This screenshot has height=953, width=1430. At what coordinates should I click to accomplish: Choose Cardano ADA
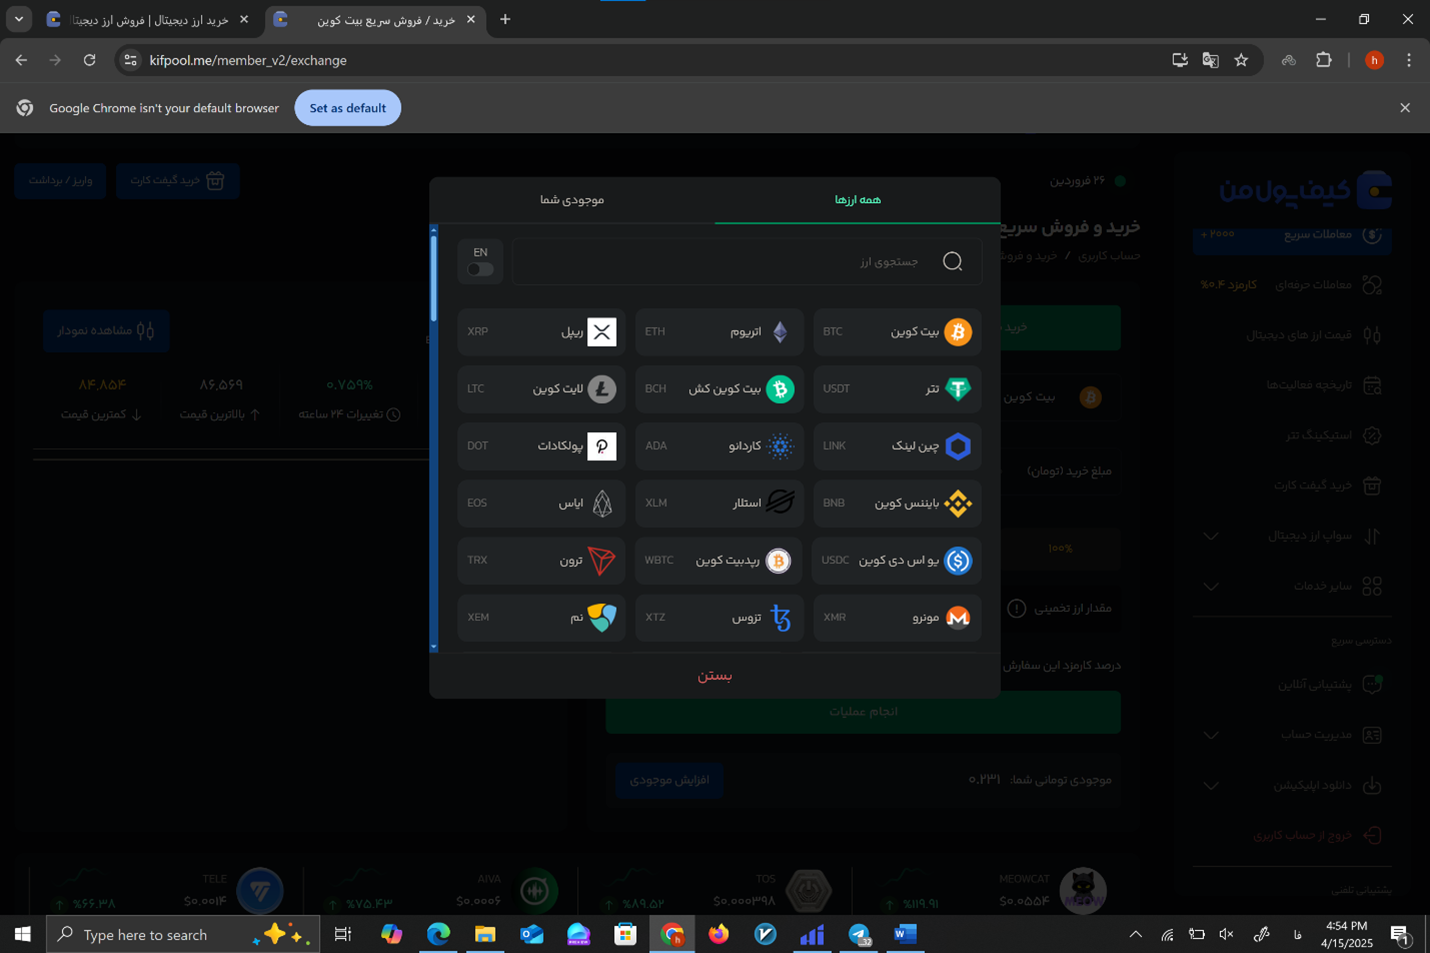click(719, 446)
